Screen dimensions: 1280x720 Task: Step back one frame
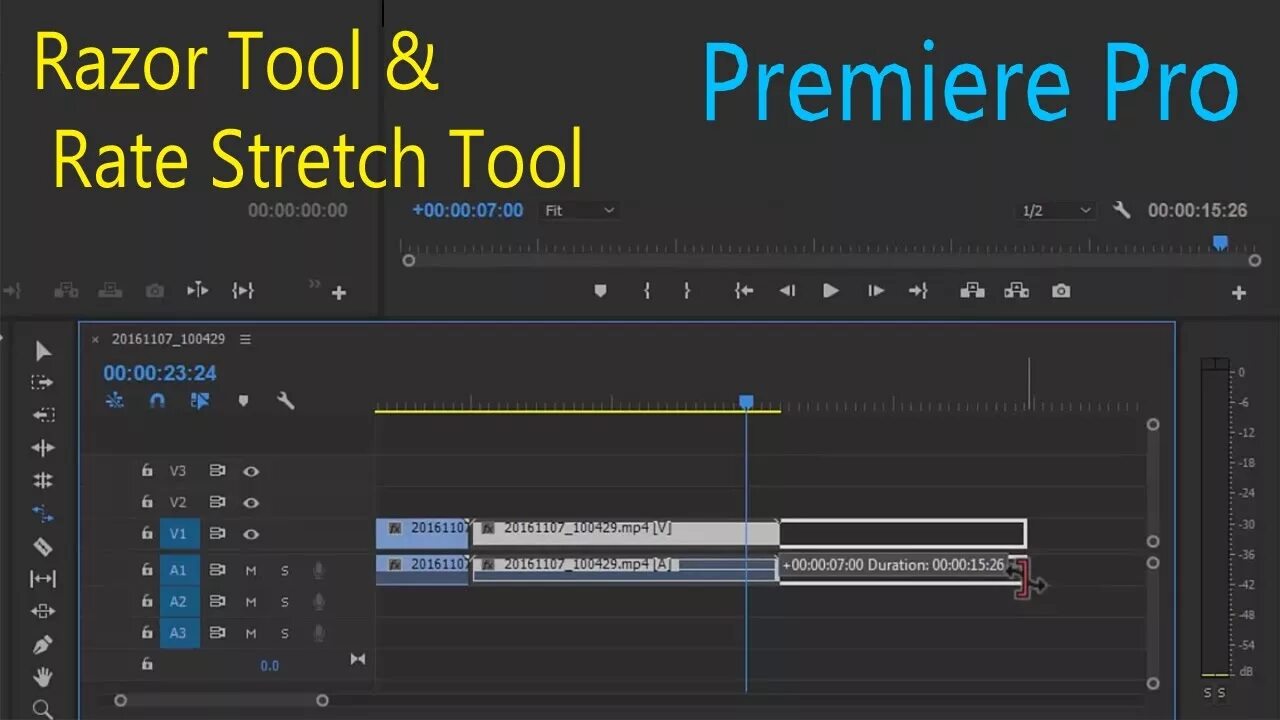point(788,291)
